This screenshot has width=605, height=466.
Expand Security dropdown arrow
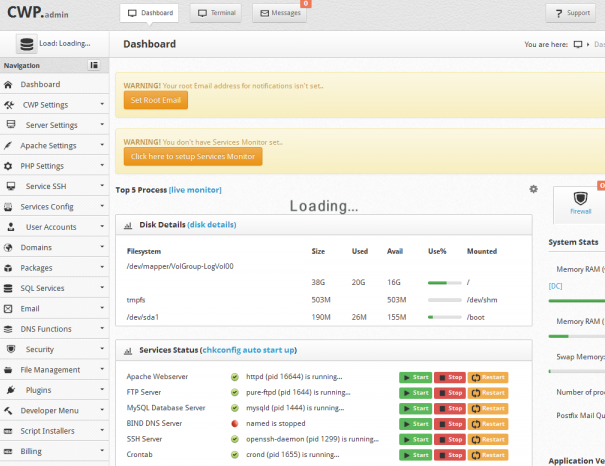[x=102, y=348]
